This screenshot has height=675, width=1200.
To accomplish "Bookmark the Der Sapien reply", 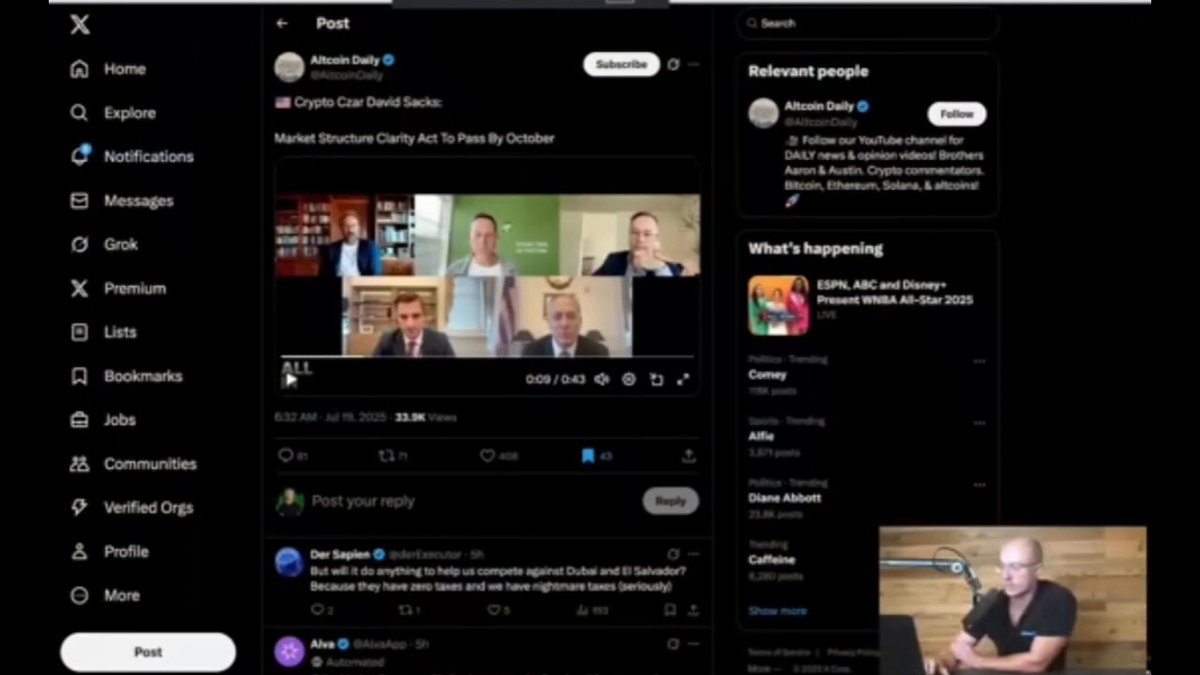I will (x=669, y=609).
